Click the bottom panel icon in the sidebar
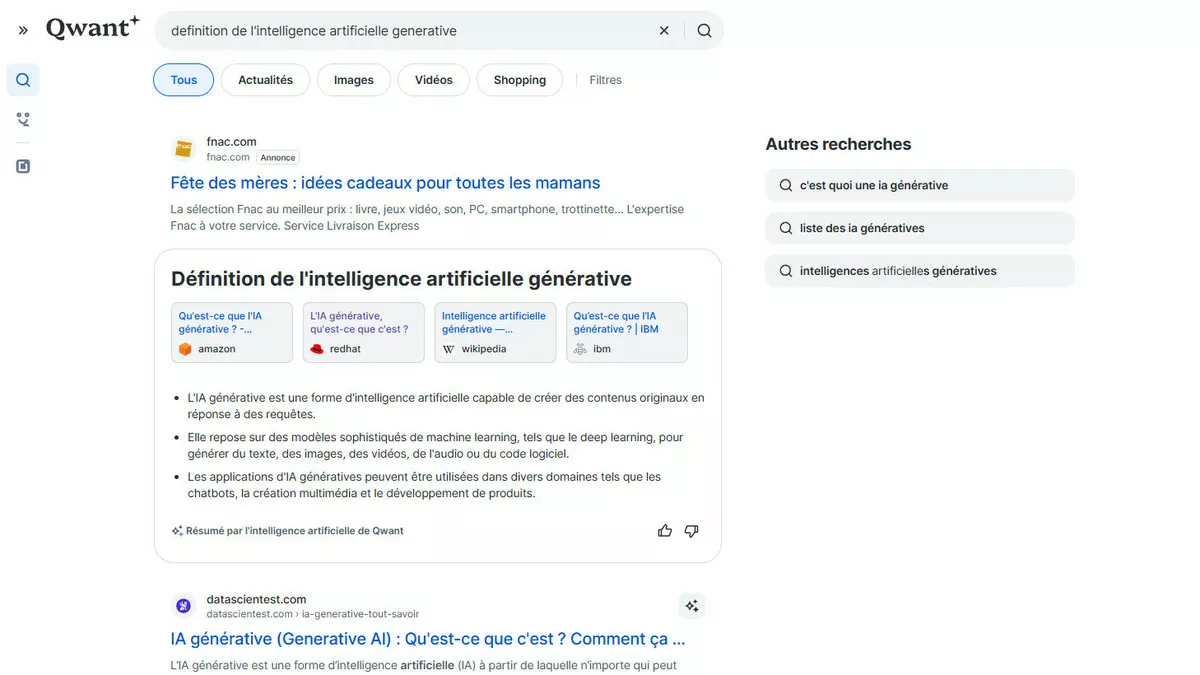1200x675 pixels. 22,166
